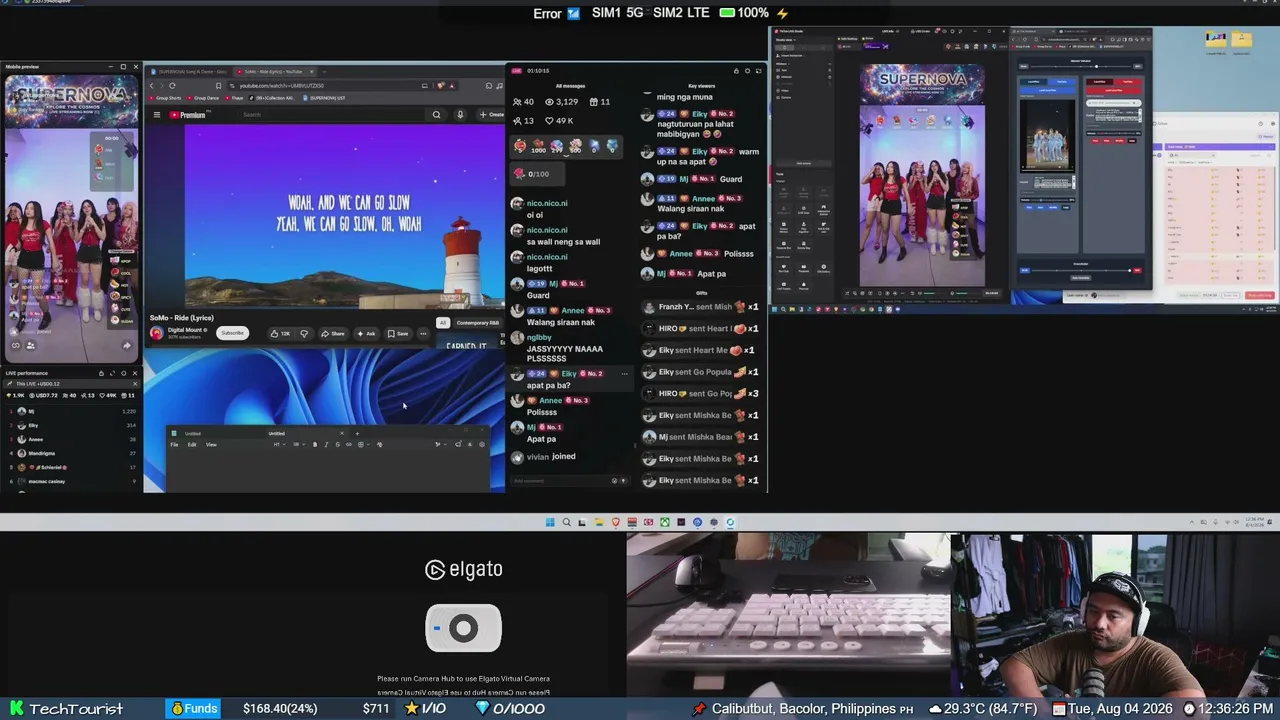Open the View menu in Untitled editor
The height and width of the screenshot is (720, 1280).
click(x=211, y=445)
